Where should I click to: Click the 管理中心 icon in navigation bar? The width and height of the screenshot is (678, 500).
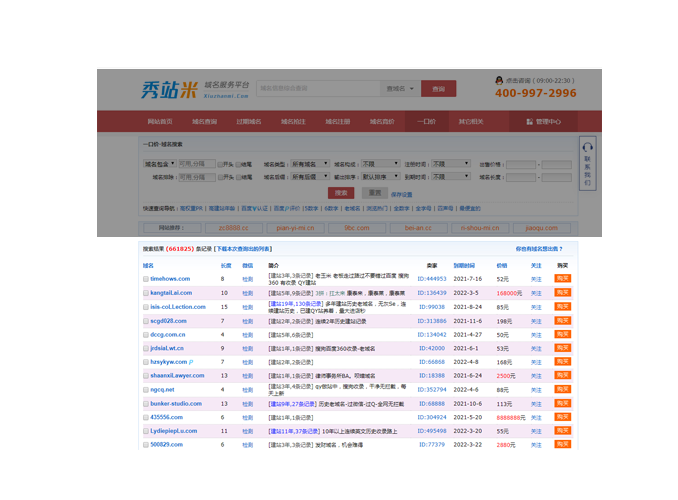tap(527, 121)
